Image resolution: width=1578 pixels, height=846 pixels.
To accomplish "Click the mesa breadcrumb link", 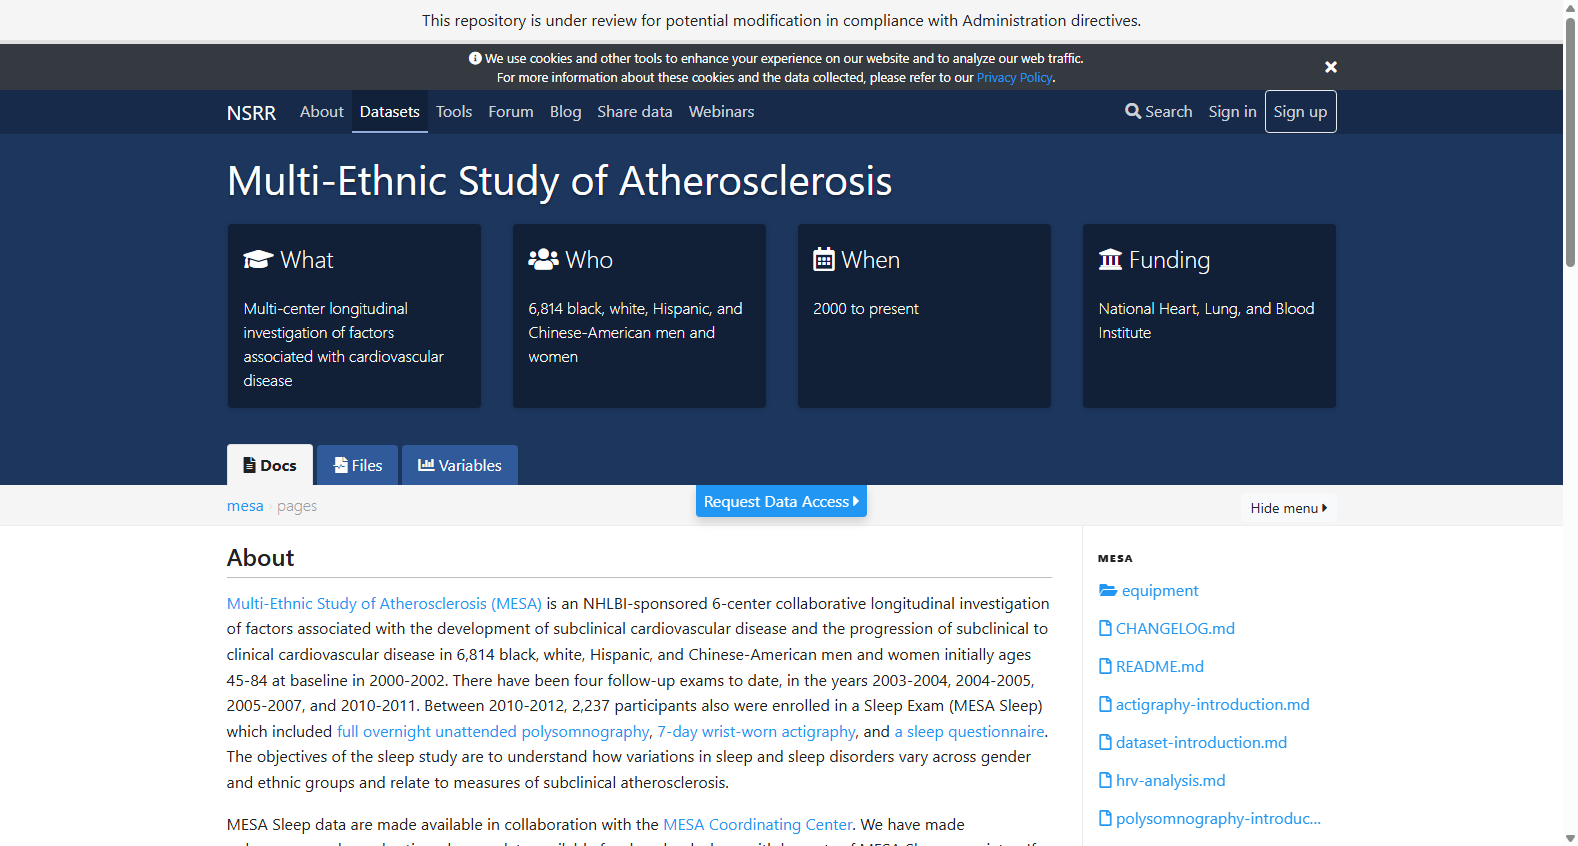I will click(x=245, y=506).
